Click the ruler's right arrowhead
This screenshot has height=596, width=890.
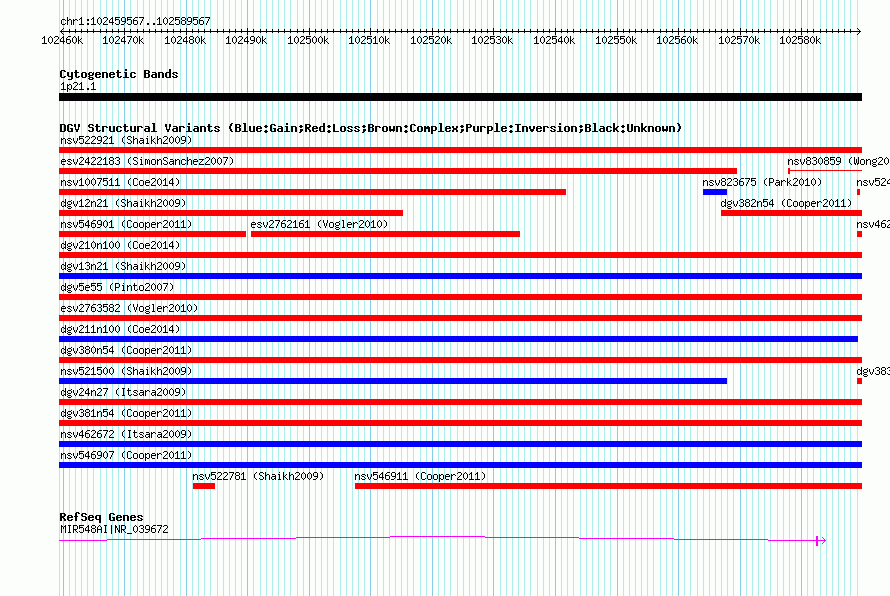point(859,31)
